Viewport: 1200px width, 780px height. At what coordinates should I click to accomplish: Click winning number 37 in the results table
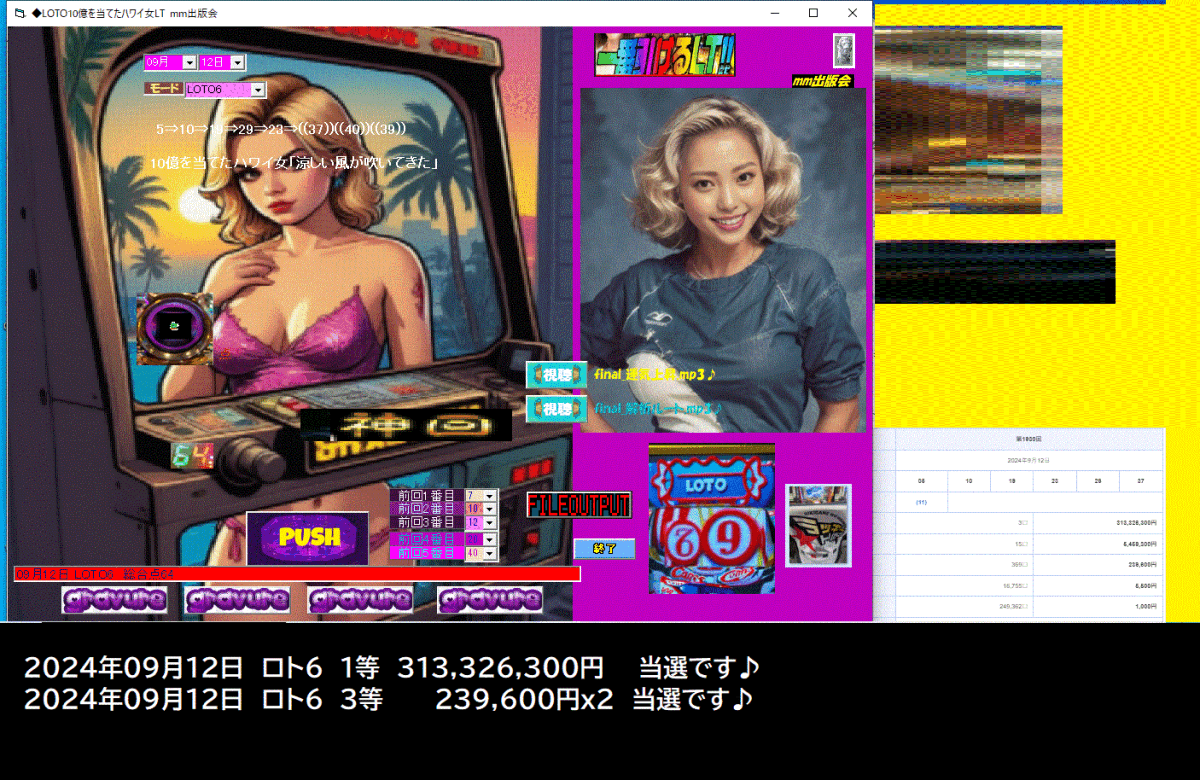coord(1141,481)
